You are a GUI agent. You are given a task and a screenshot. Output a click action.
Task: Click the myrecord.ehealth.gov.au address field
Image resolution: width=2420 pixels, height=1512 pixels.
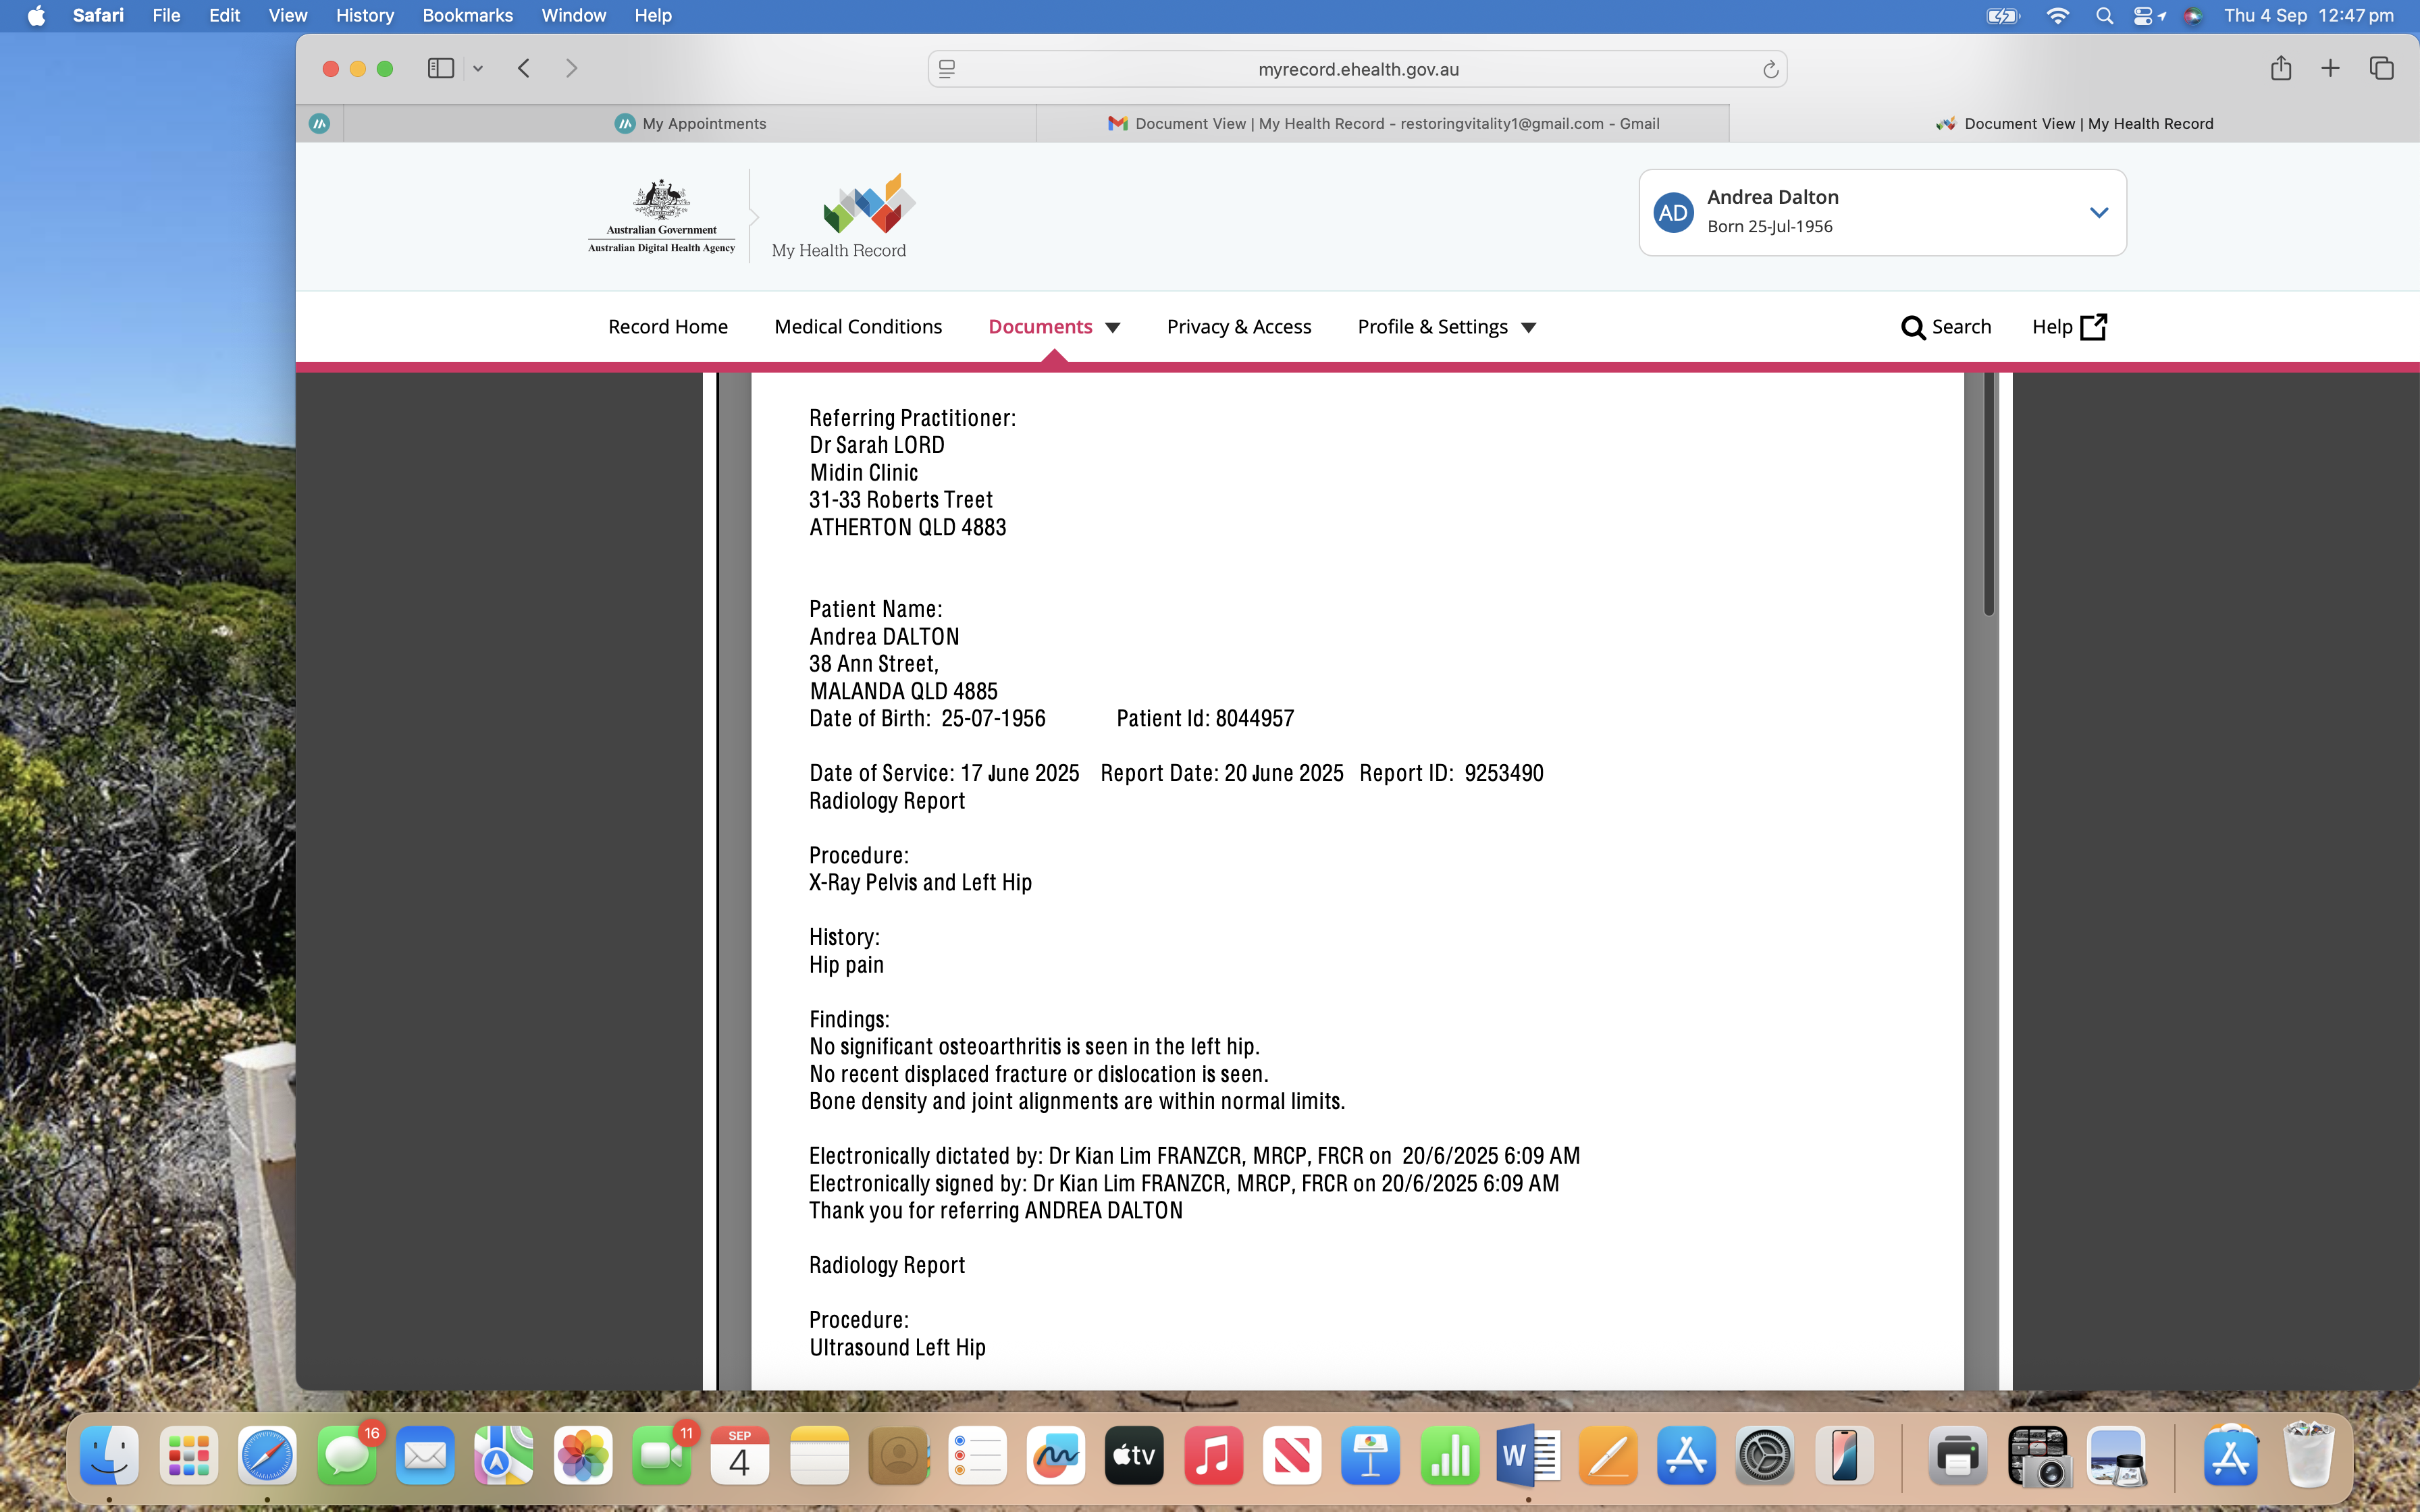[x=1357, y=69]
